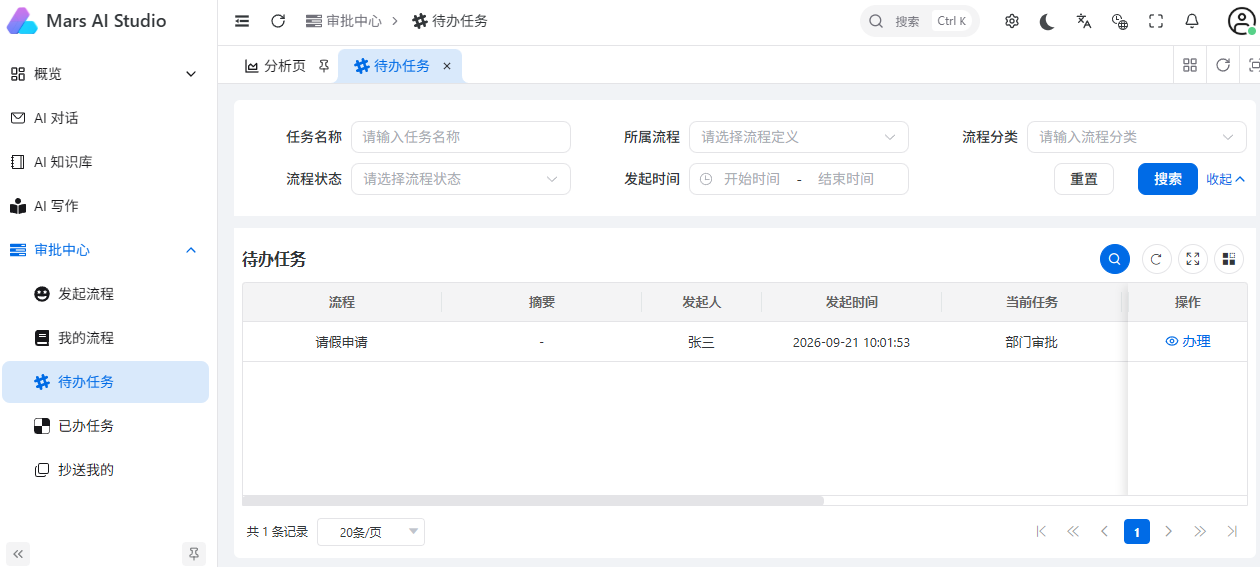Screen dimensions: 1260x567
Task: Collapse the 审批中心 sidebar menu
Action: pos(104,250)
